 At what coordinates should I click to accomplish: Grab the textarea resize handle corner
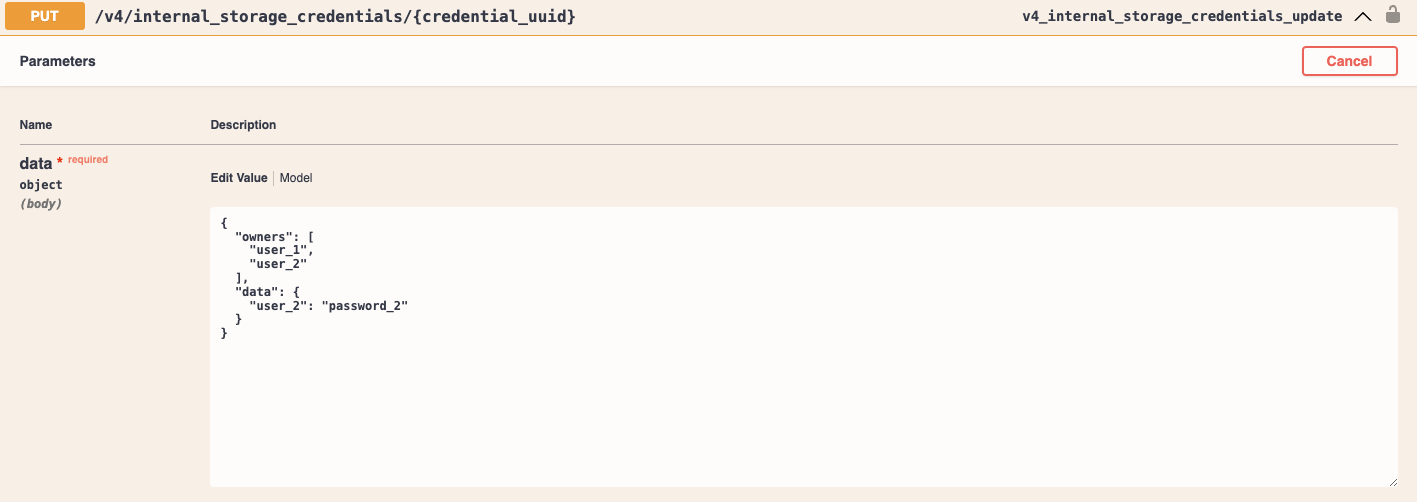1391,480
